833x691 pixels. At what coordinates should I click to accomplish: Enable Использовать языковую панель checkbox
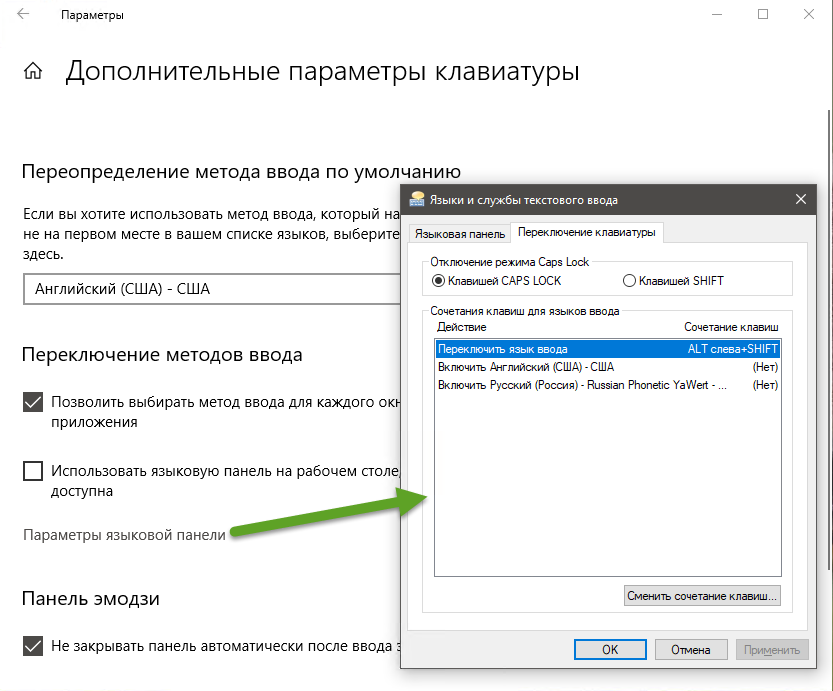[x=33, y=471]
